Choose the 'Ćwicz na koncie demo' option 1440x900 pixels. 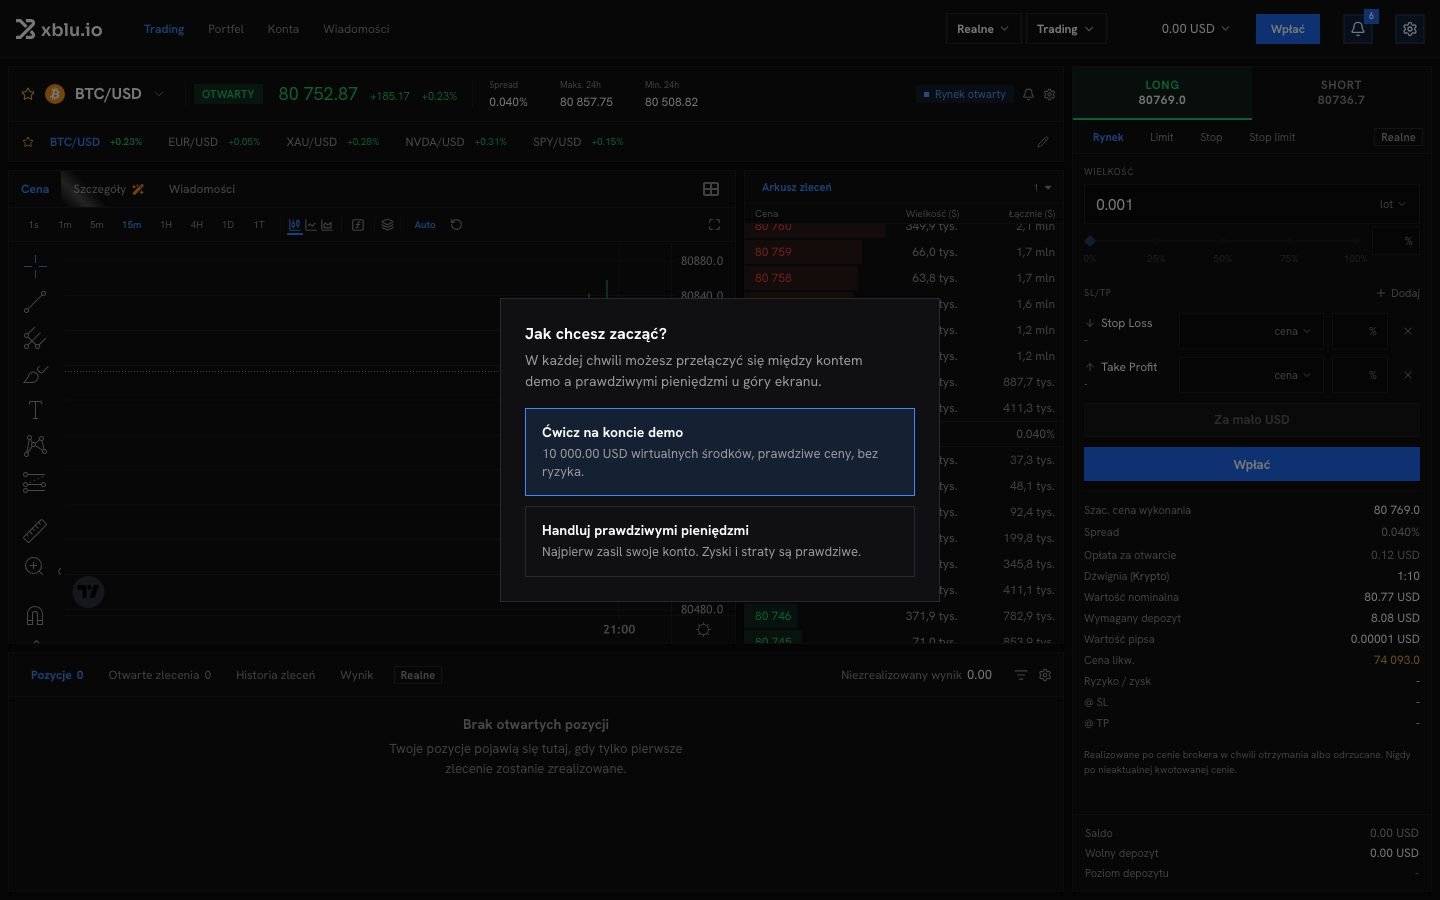[x=720, y=452]
